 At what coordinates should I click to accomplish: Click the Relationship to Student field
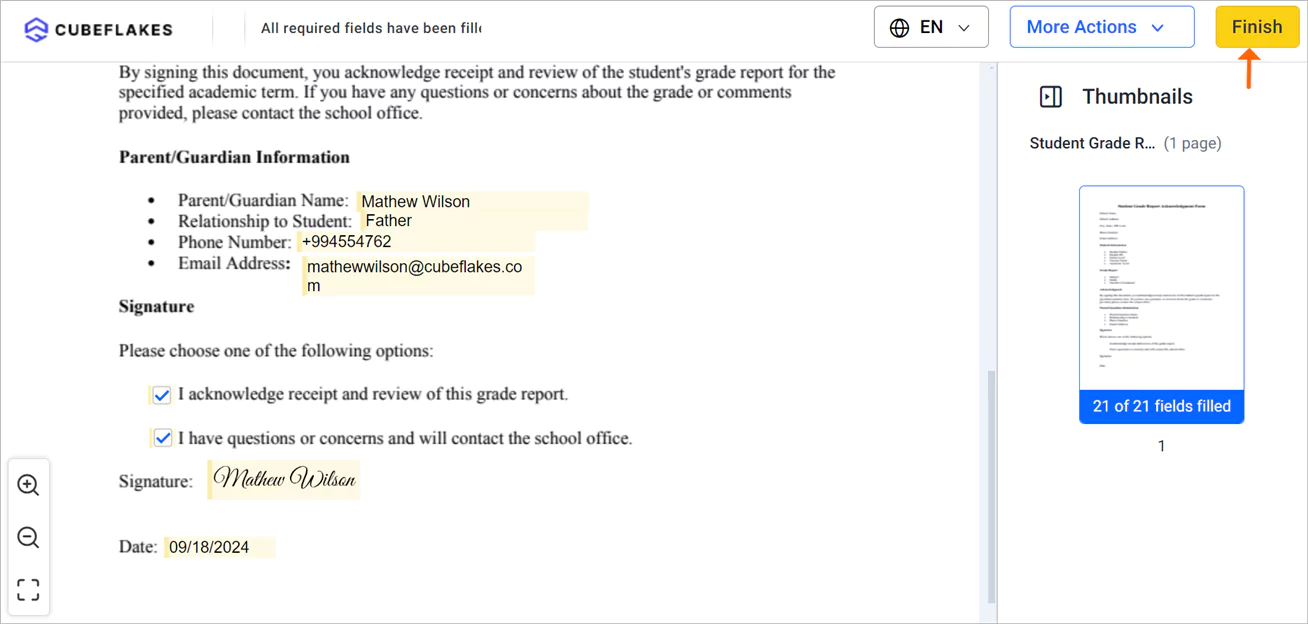point(474,221)
